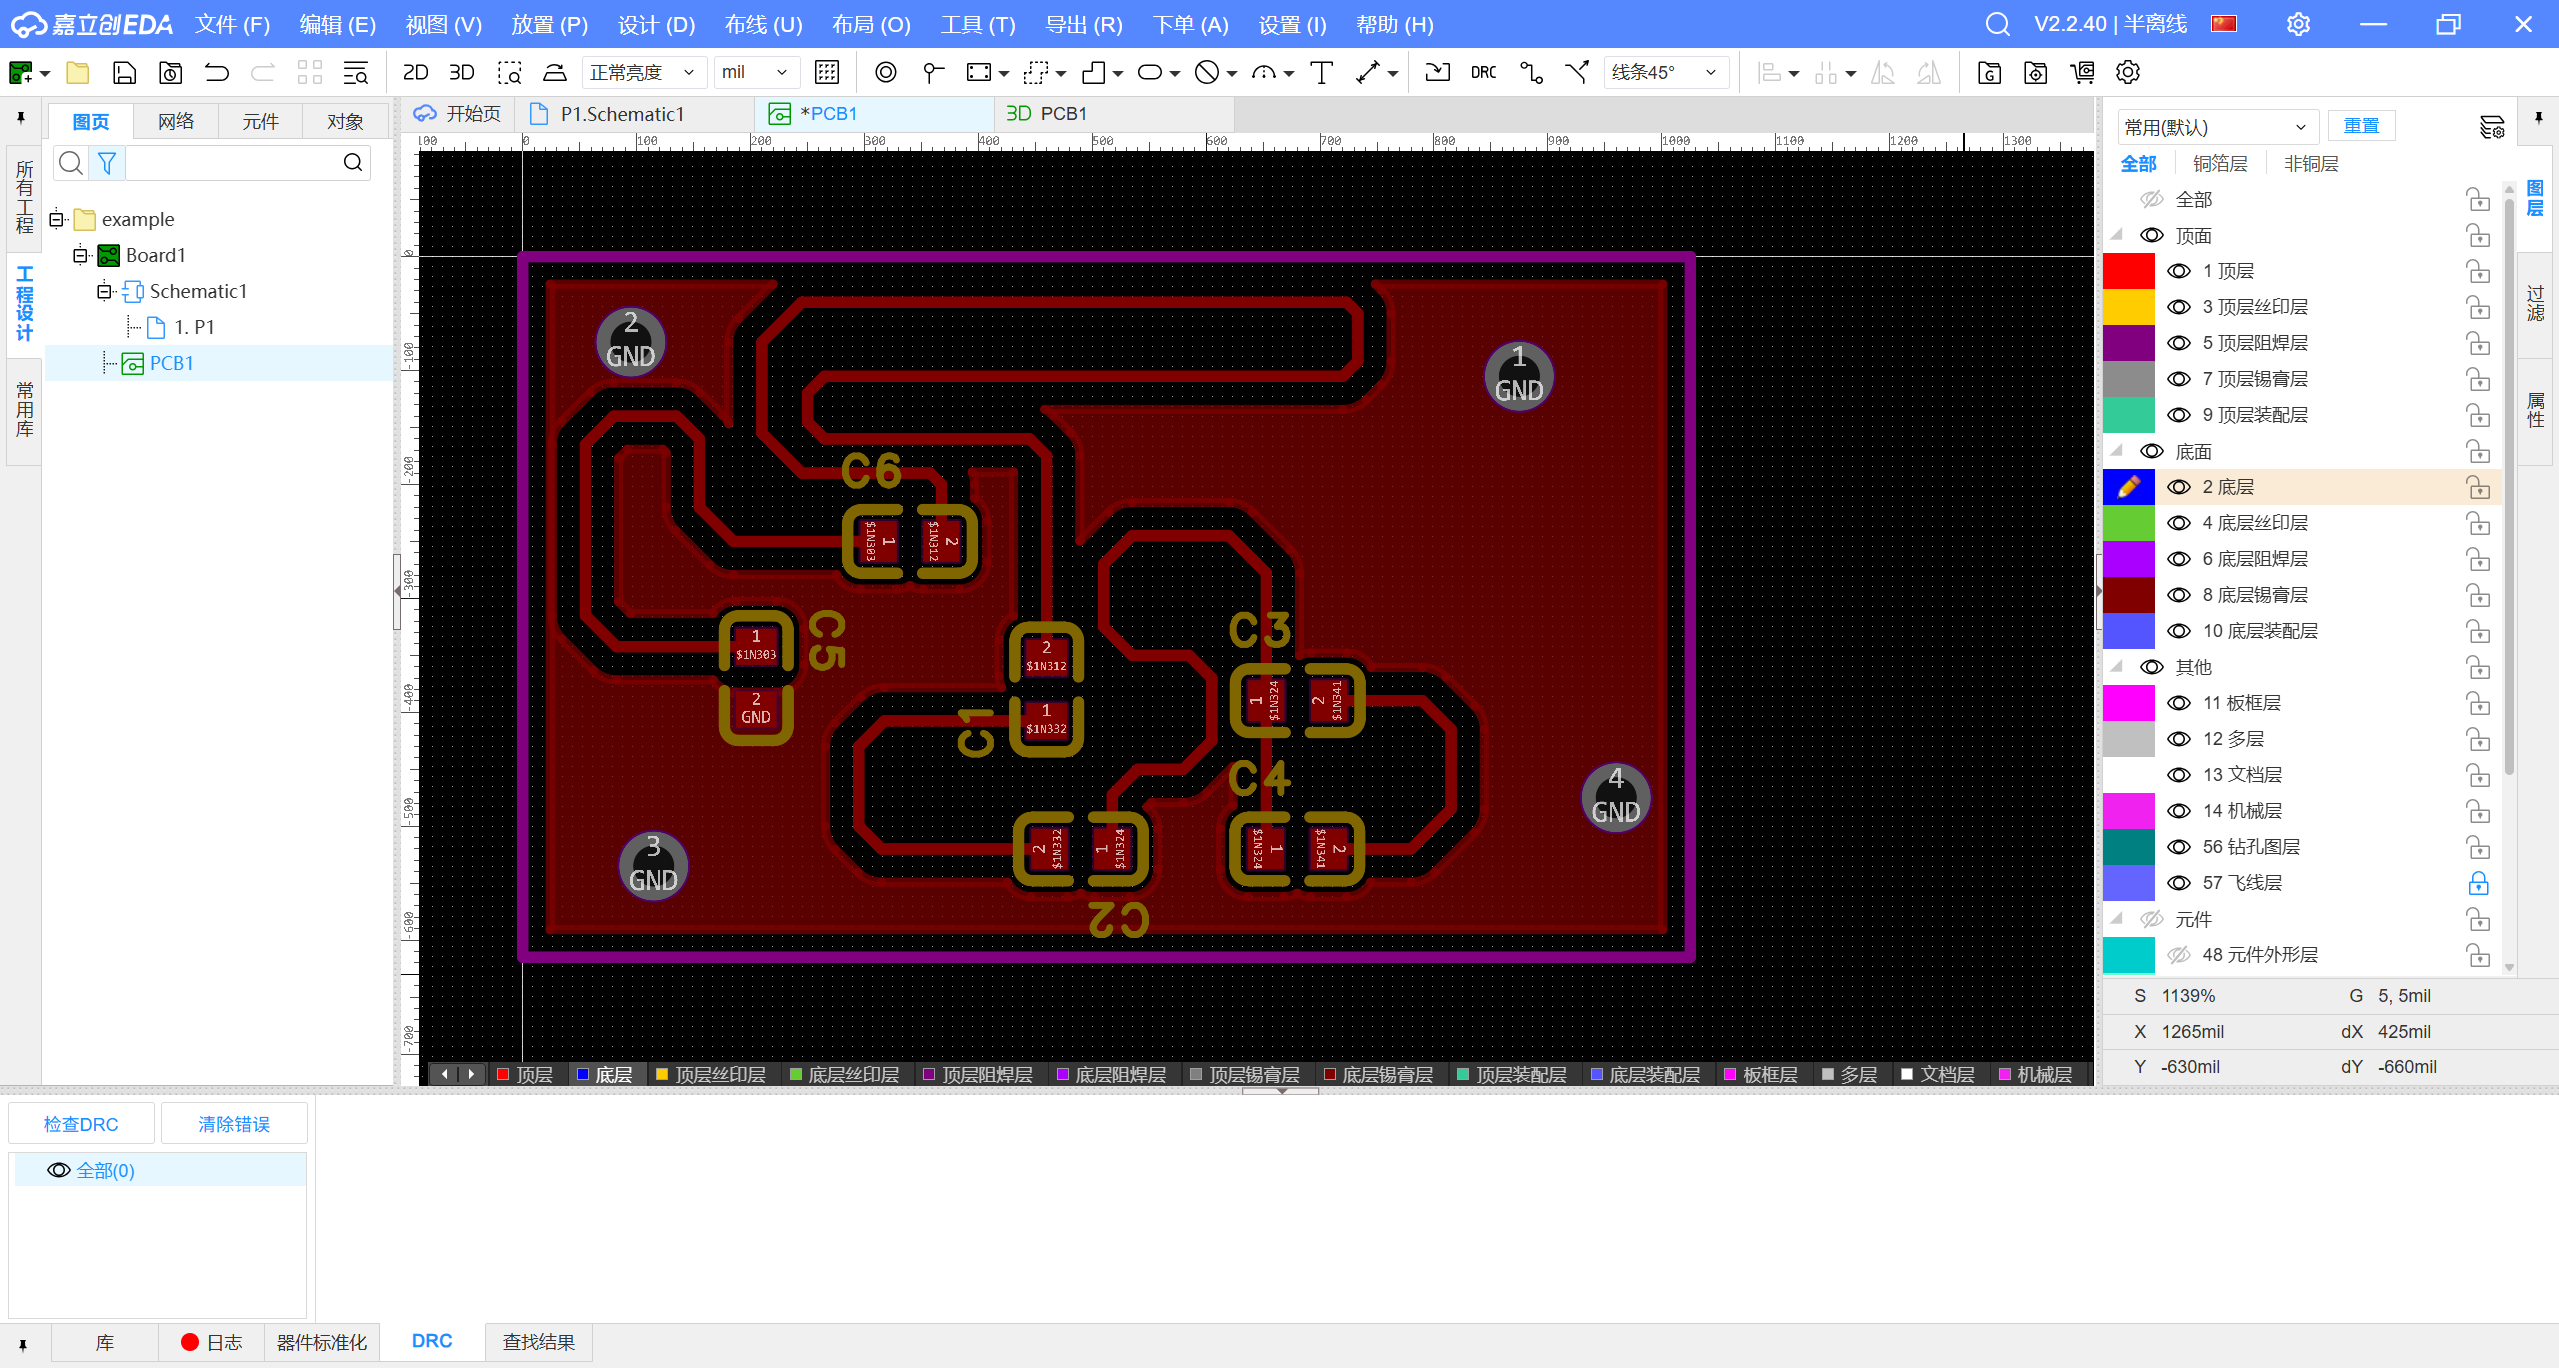Screen dimensions: 2559x1368
Task: Click the Undo arrow icon
Action: click(x=216, y=72)
